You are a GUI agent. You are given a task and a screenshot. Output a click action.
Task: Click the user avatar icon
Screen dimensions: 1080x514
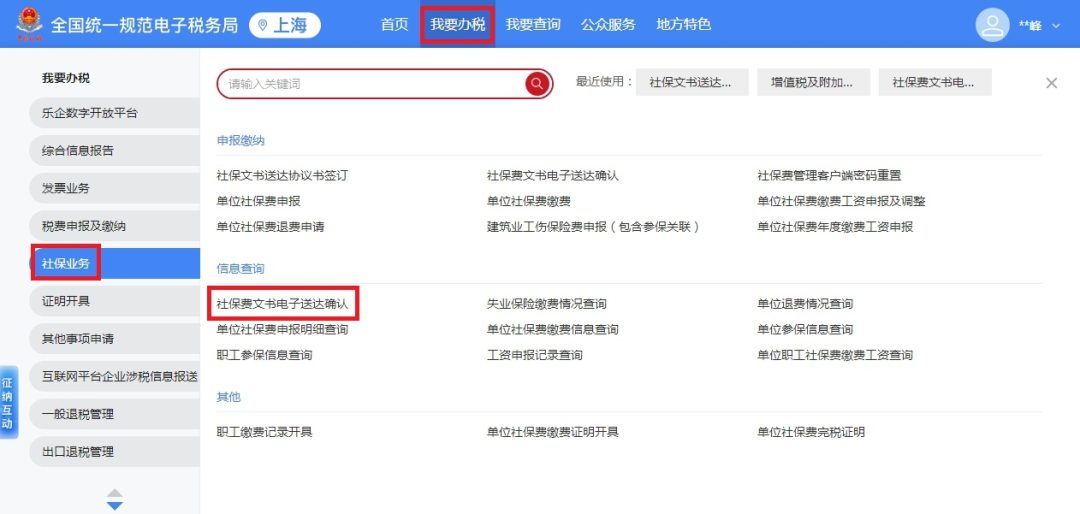click(x=992, y=25)
